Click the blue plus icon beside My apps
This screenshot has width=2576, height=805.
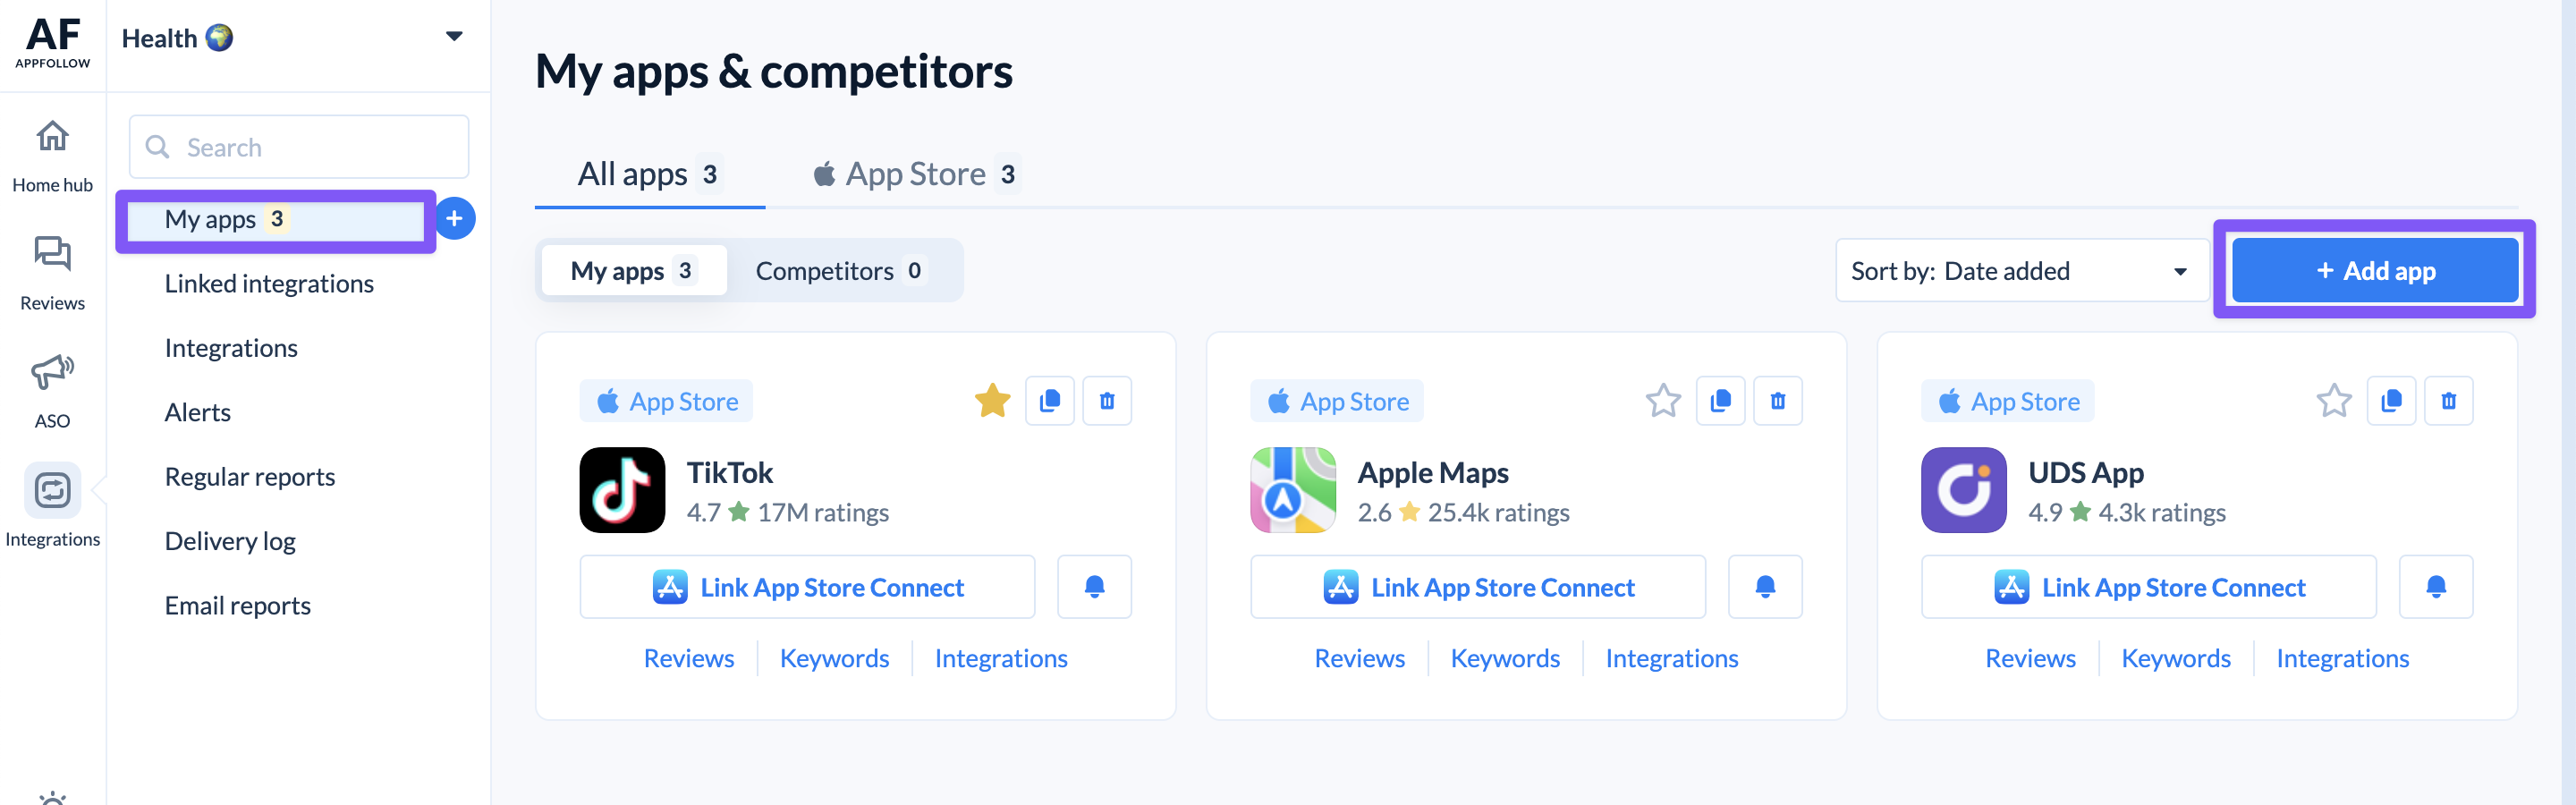click(x=454, y=218)
